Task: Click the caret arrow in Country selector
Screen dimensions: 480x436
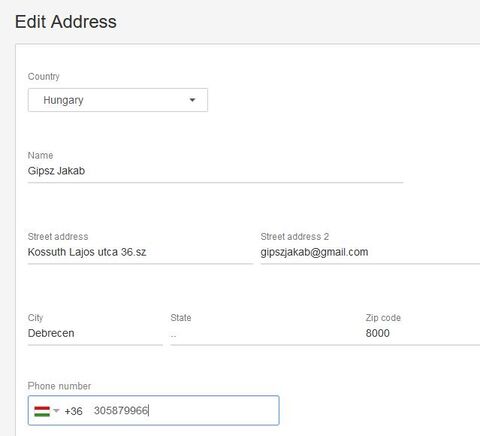Action: tap(192, 100)
